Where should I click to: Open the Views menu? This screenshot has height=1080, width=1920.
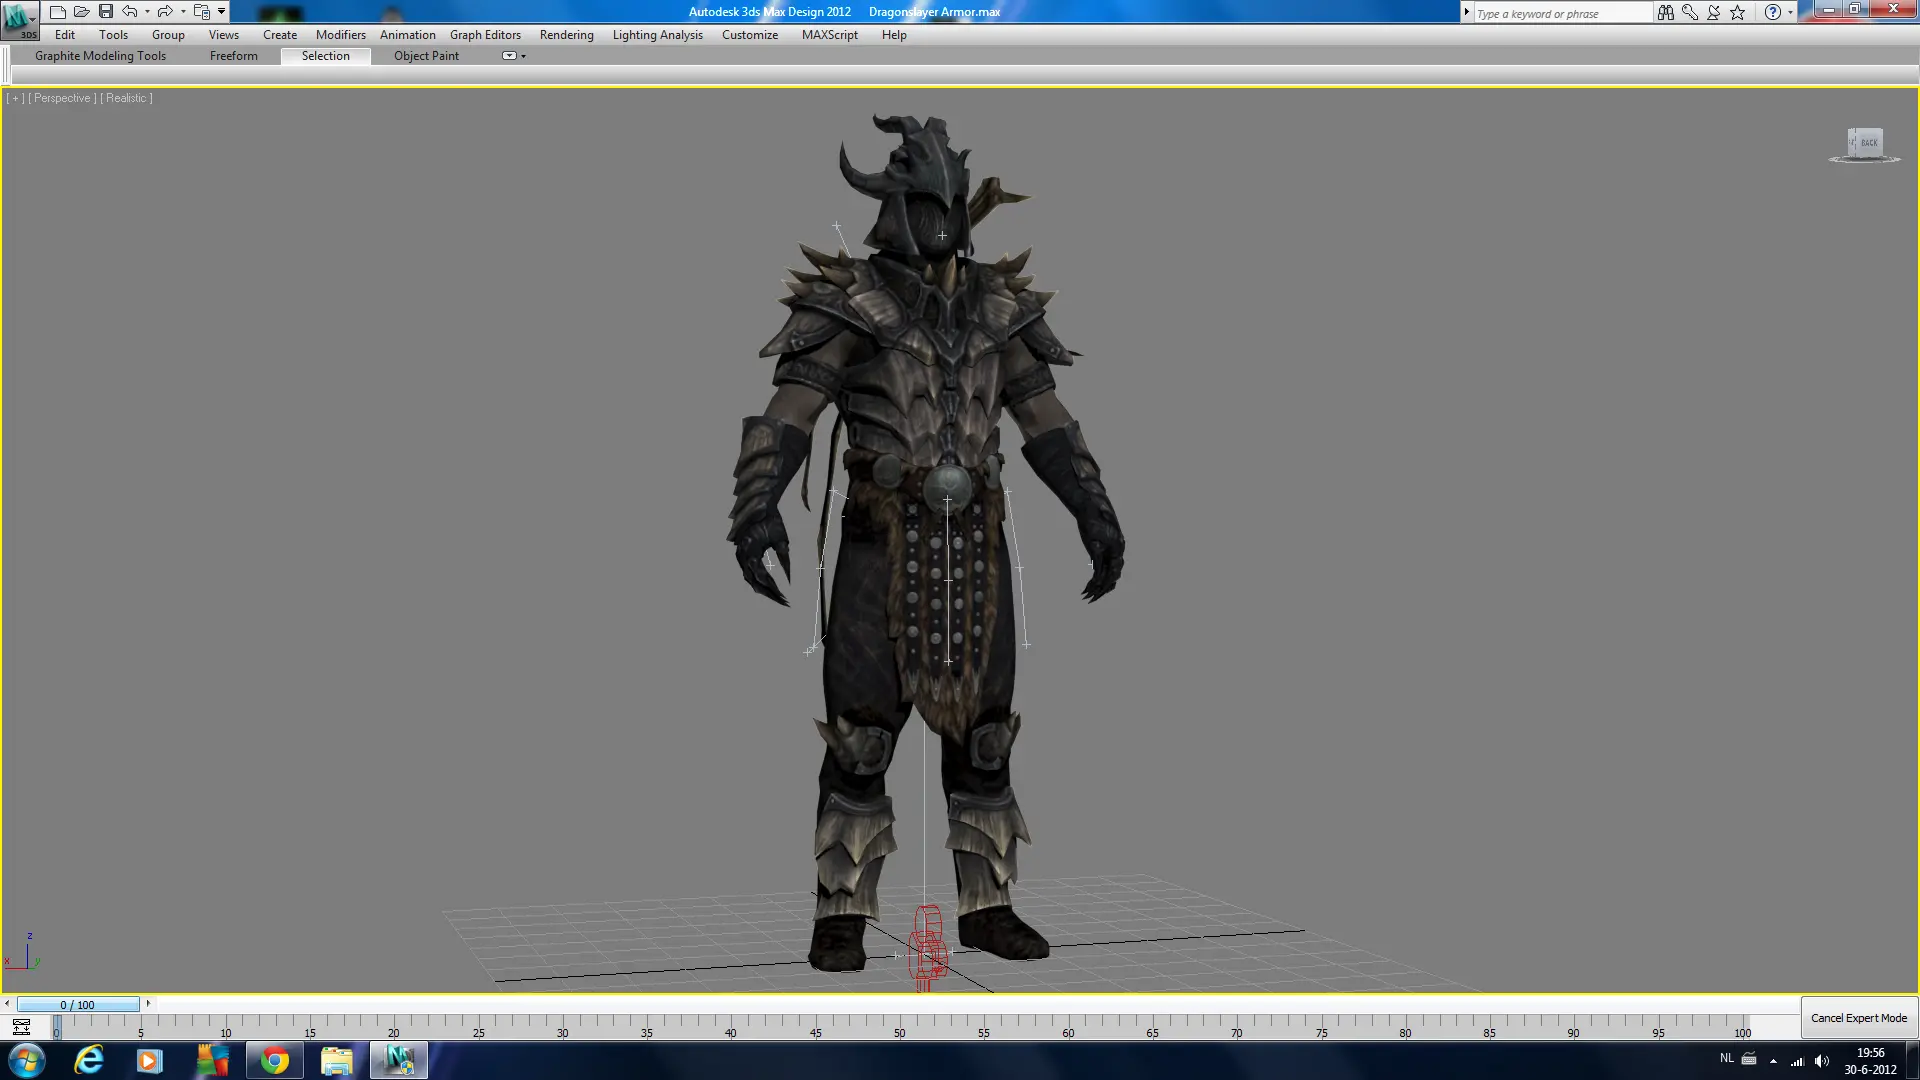pos(224,35)
